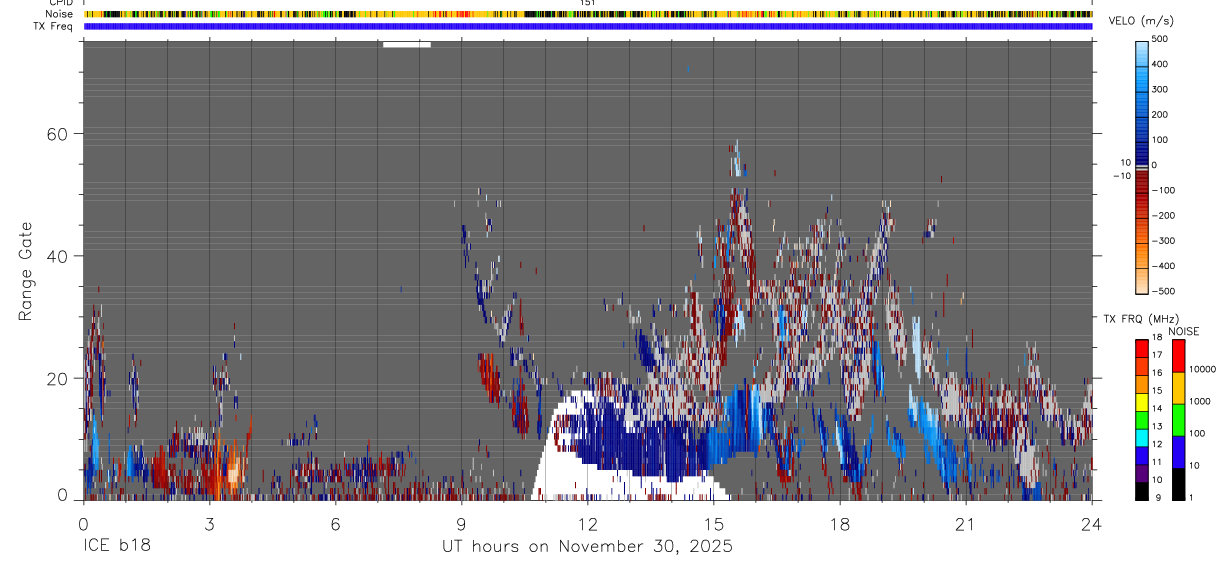Click the "3" hour tick label
Screen dimensions: 1228x567
pos(209,523)
